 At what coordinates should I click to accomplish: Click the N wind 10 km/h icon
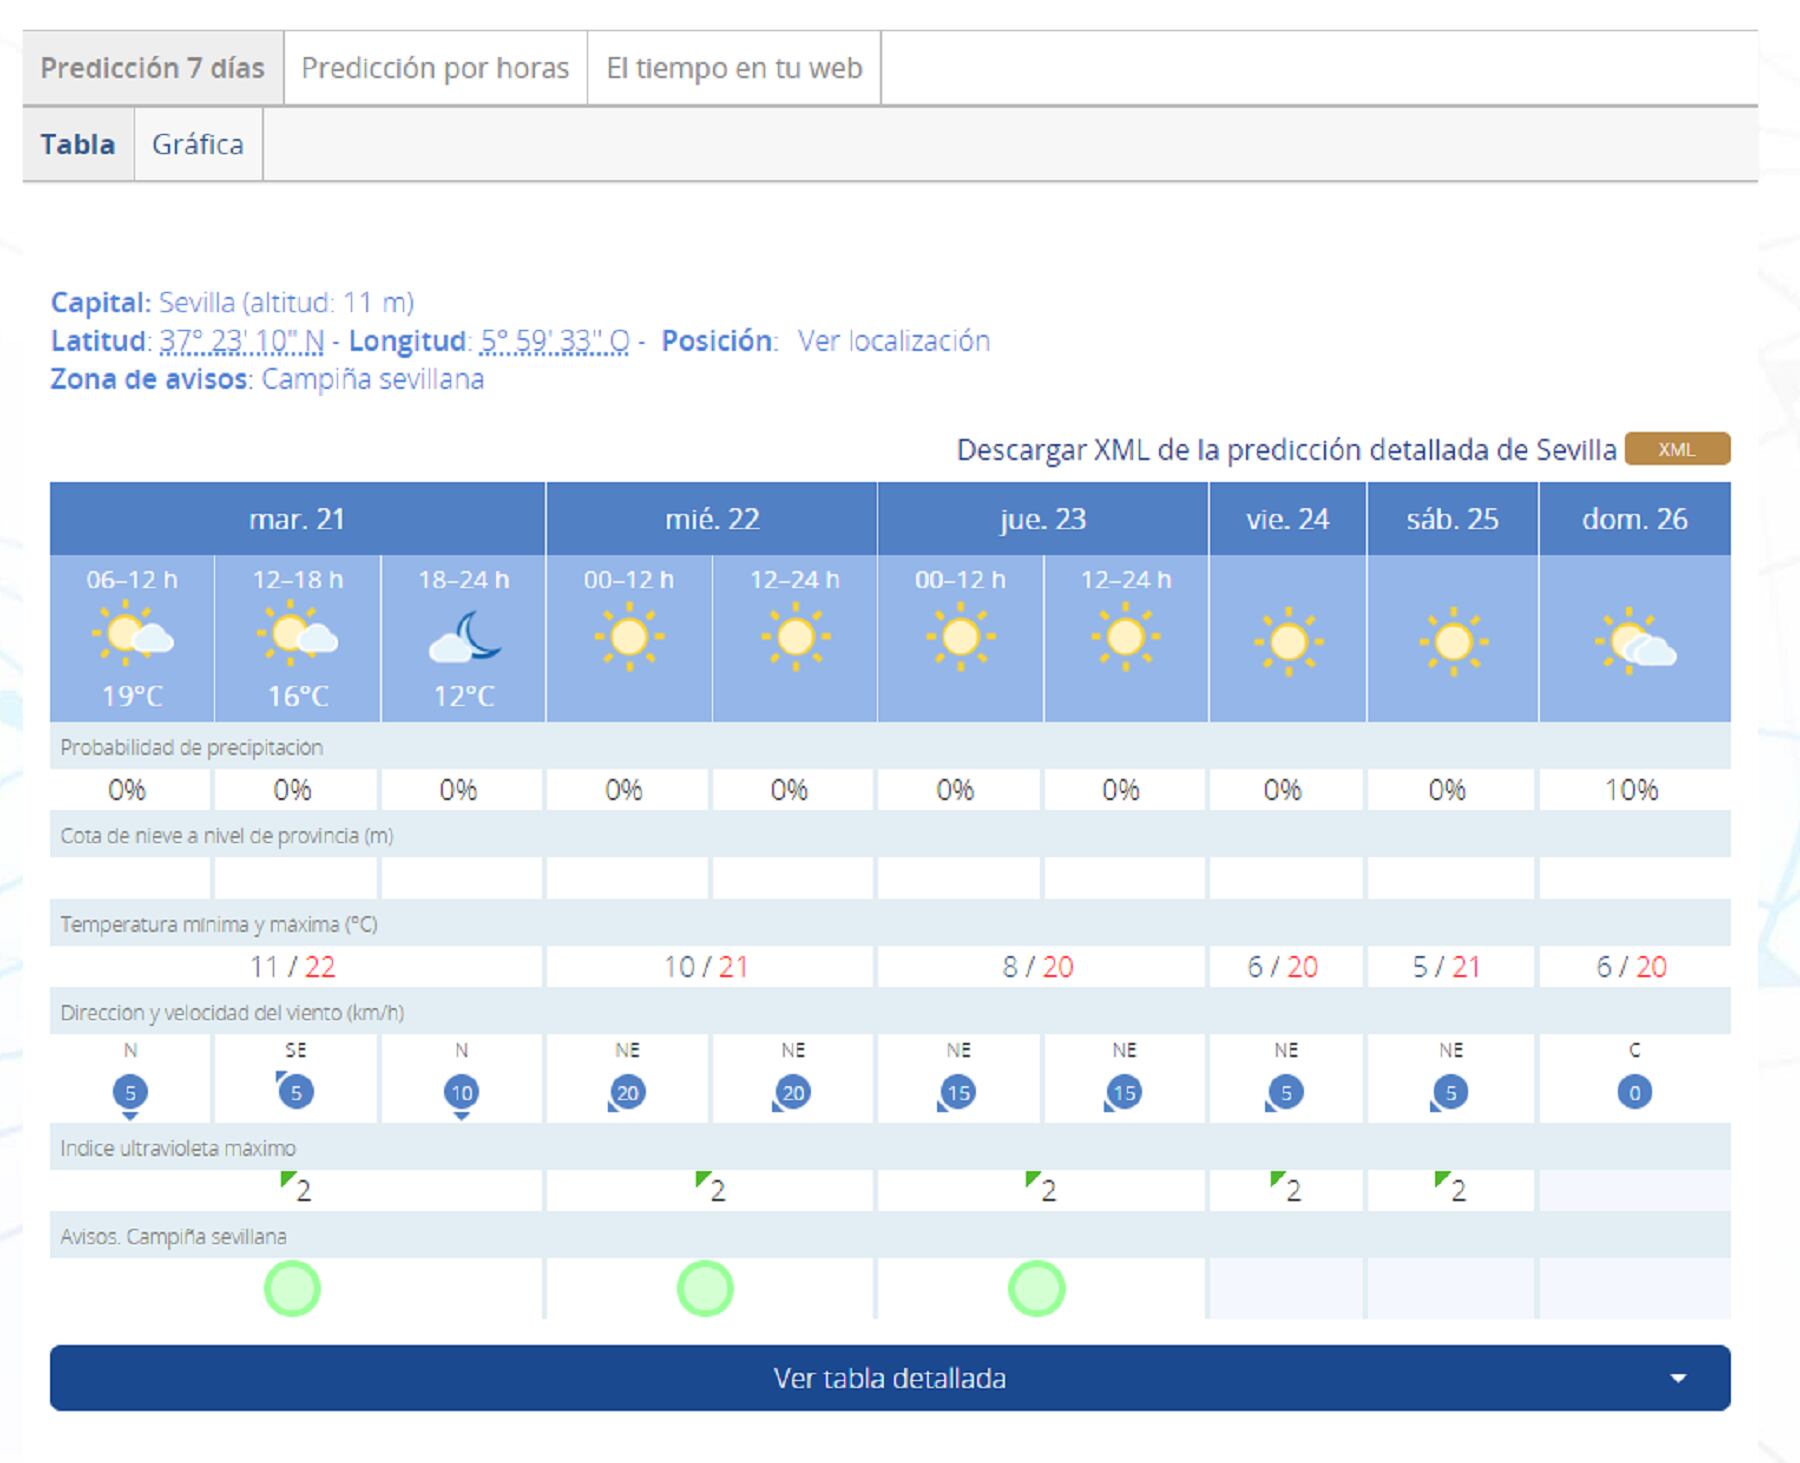click(x=461, y=1094)
